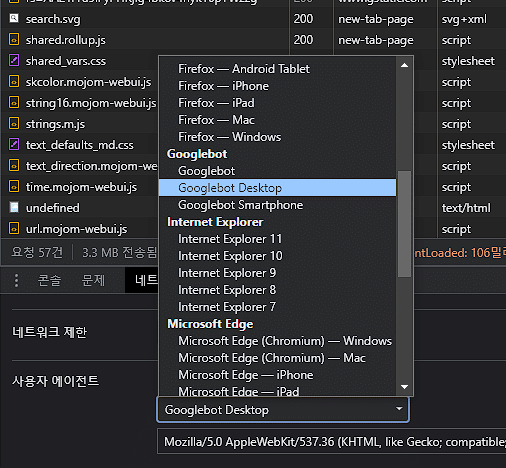Click the search.svg file icon
This screenshot has height=468, width=506.
coord(14,18)
